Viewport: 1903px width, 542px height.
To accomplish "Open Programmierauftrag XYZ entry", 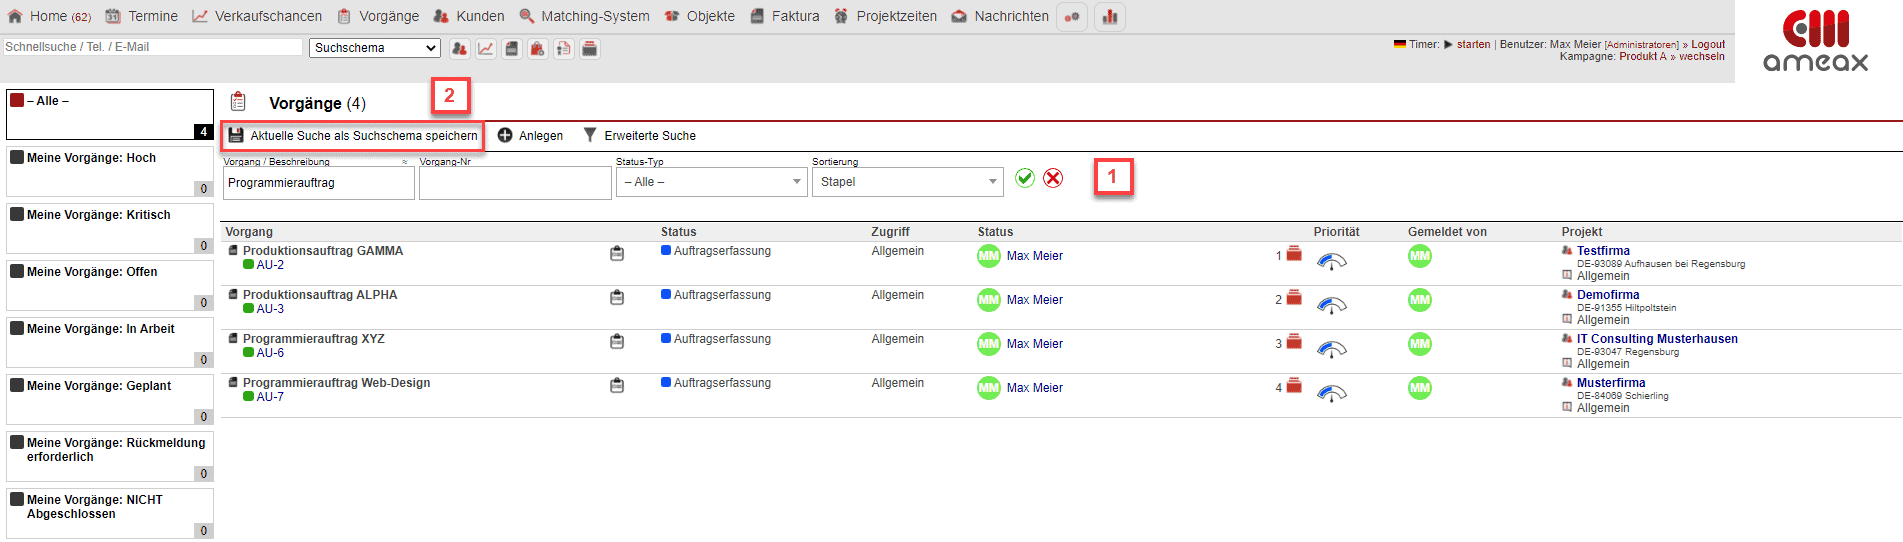I will coord(314,339).
